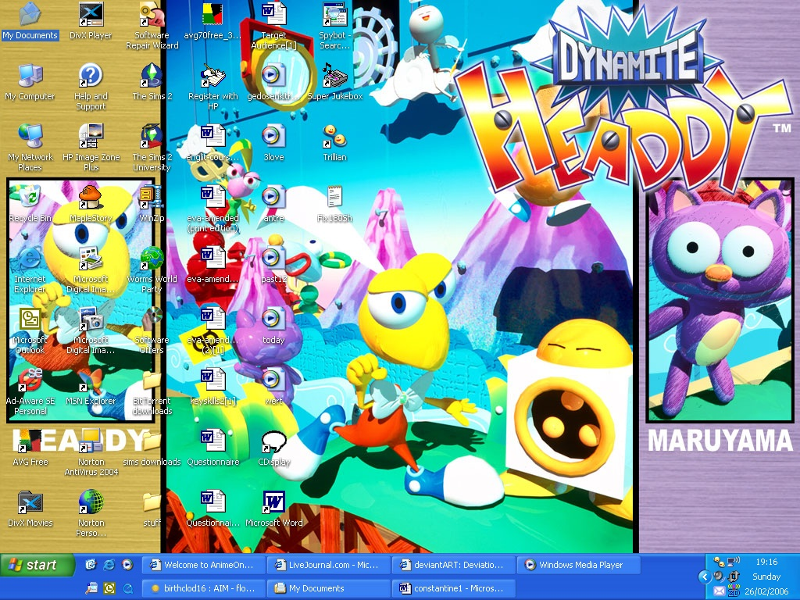Click the envelope icon in system tray

tap(719, 591)
